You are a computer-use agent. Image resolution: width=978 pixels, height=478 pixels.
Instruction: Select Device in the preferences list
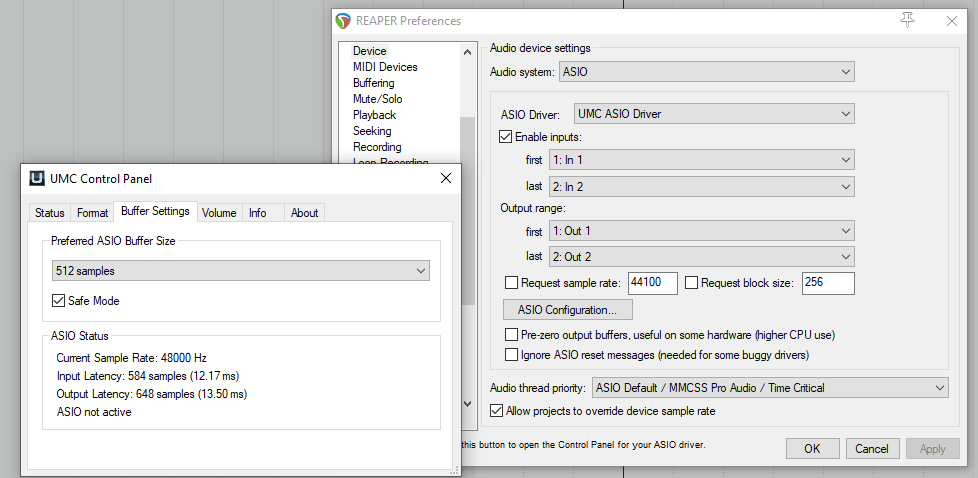pos(369,51)
